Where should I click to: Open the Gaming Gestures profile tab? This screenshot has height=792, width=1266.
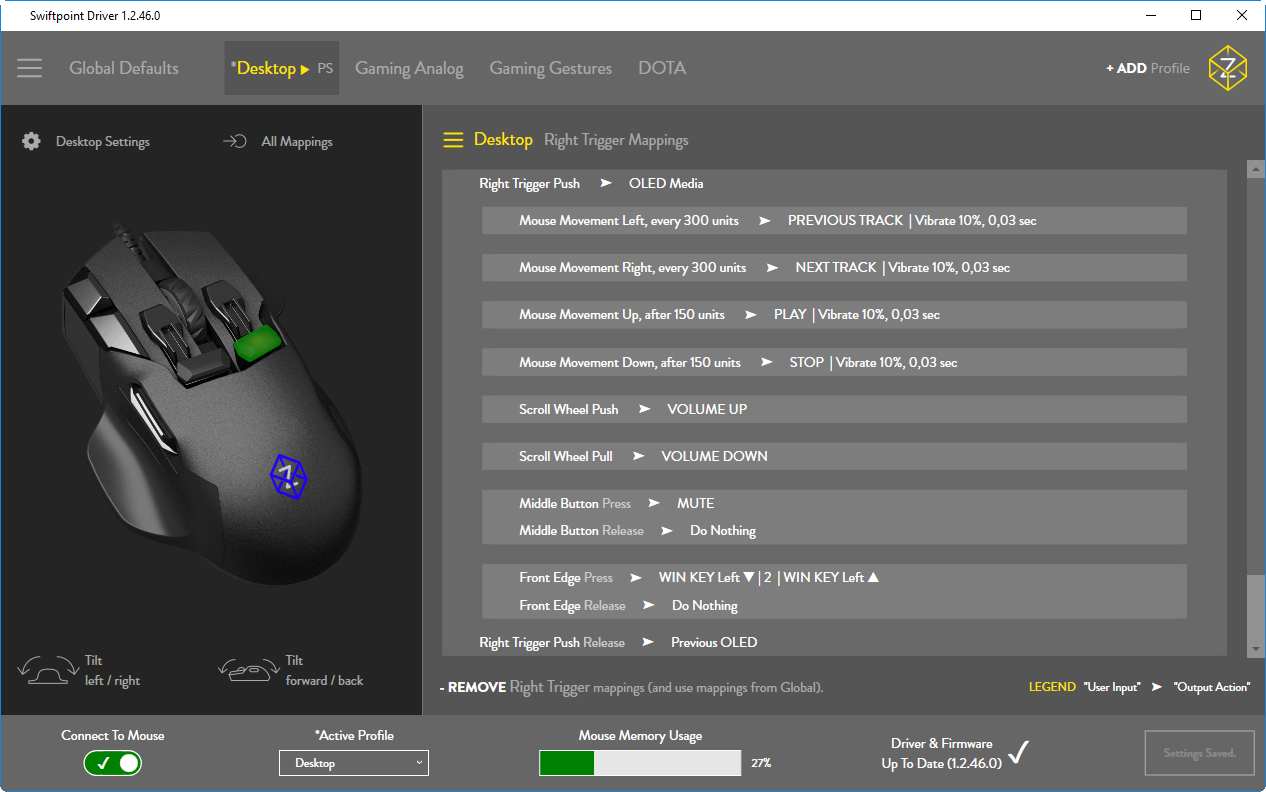(550, 68)
